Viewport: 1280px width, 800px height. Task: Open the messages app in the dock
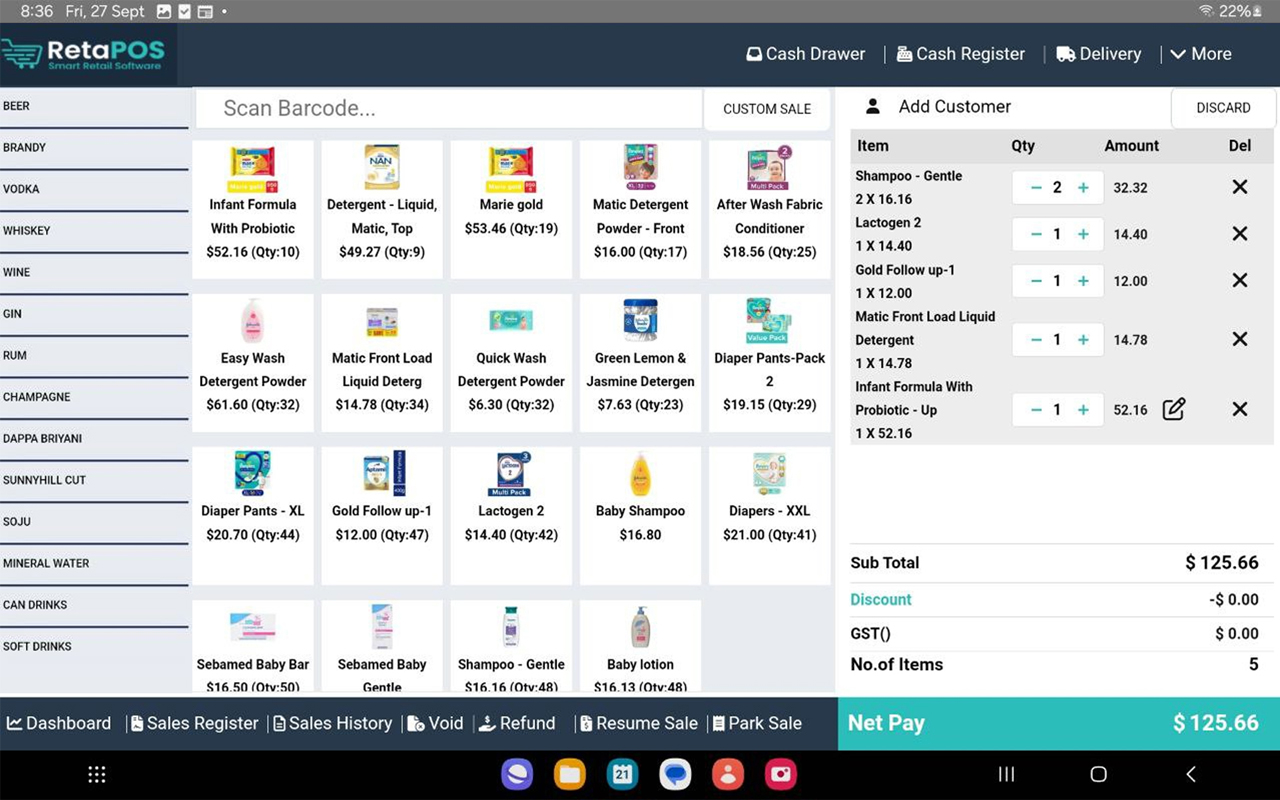pyautogui.click(x=675, y=774)
